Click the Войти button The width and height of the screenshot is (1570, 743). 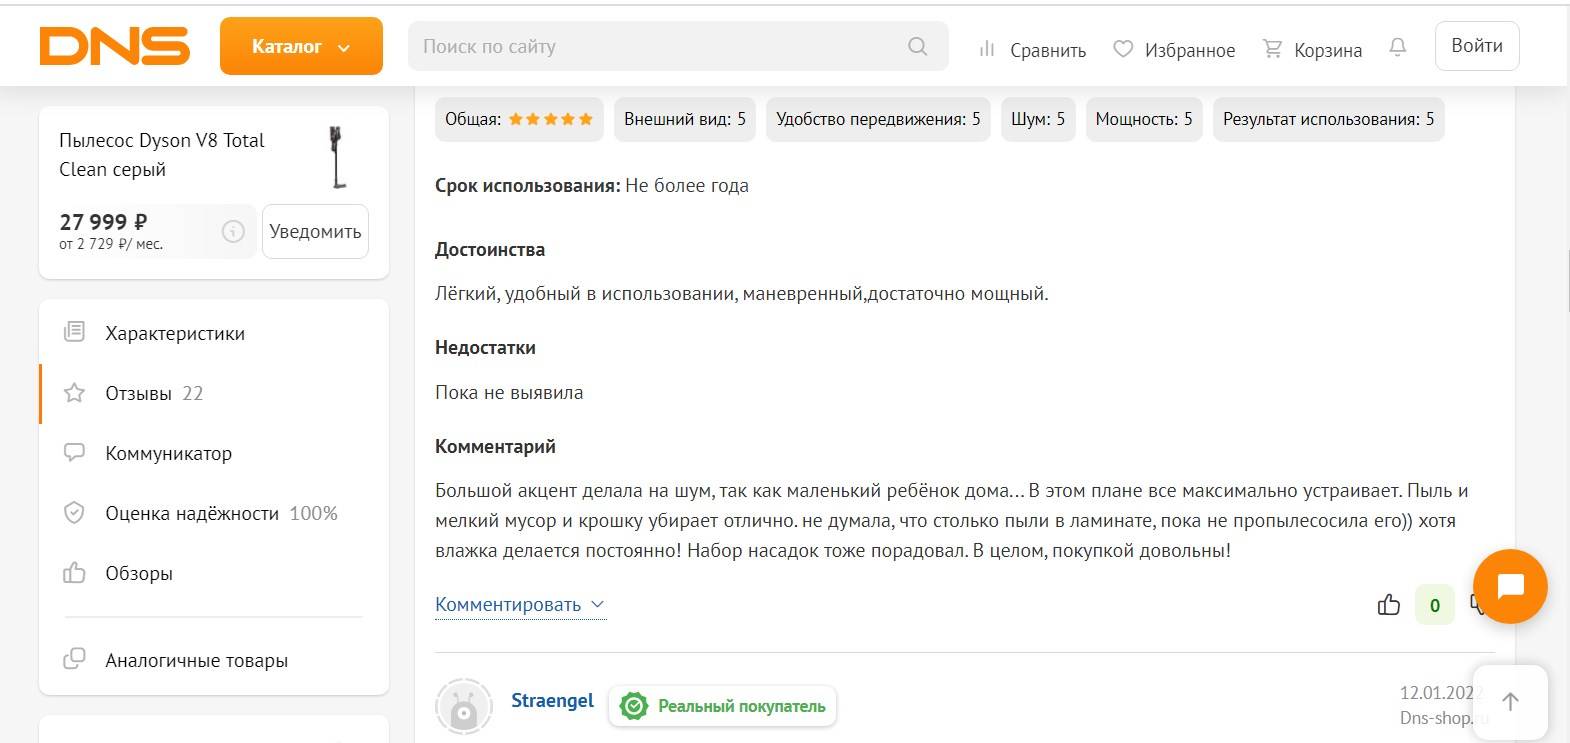pos(1476,46)
